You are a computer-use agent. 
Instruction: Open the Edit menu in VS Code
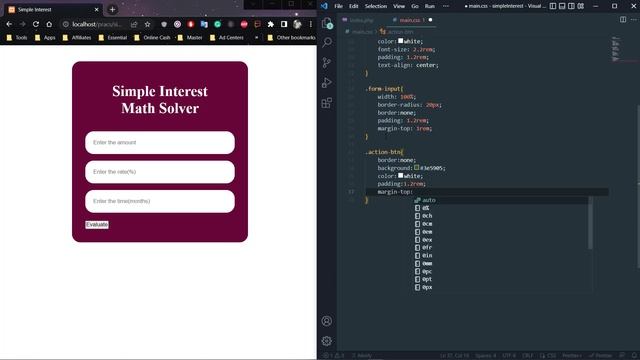click(x=353, y=6)
